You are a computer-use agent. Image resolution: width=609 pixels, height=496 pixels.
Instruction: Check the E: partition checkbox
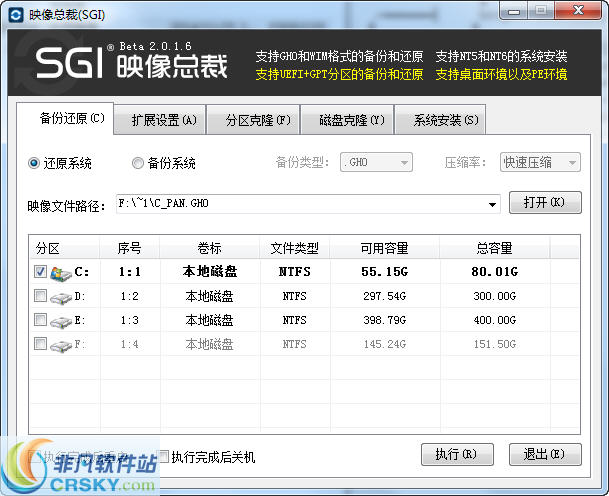tap(40, 320)
